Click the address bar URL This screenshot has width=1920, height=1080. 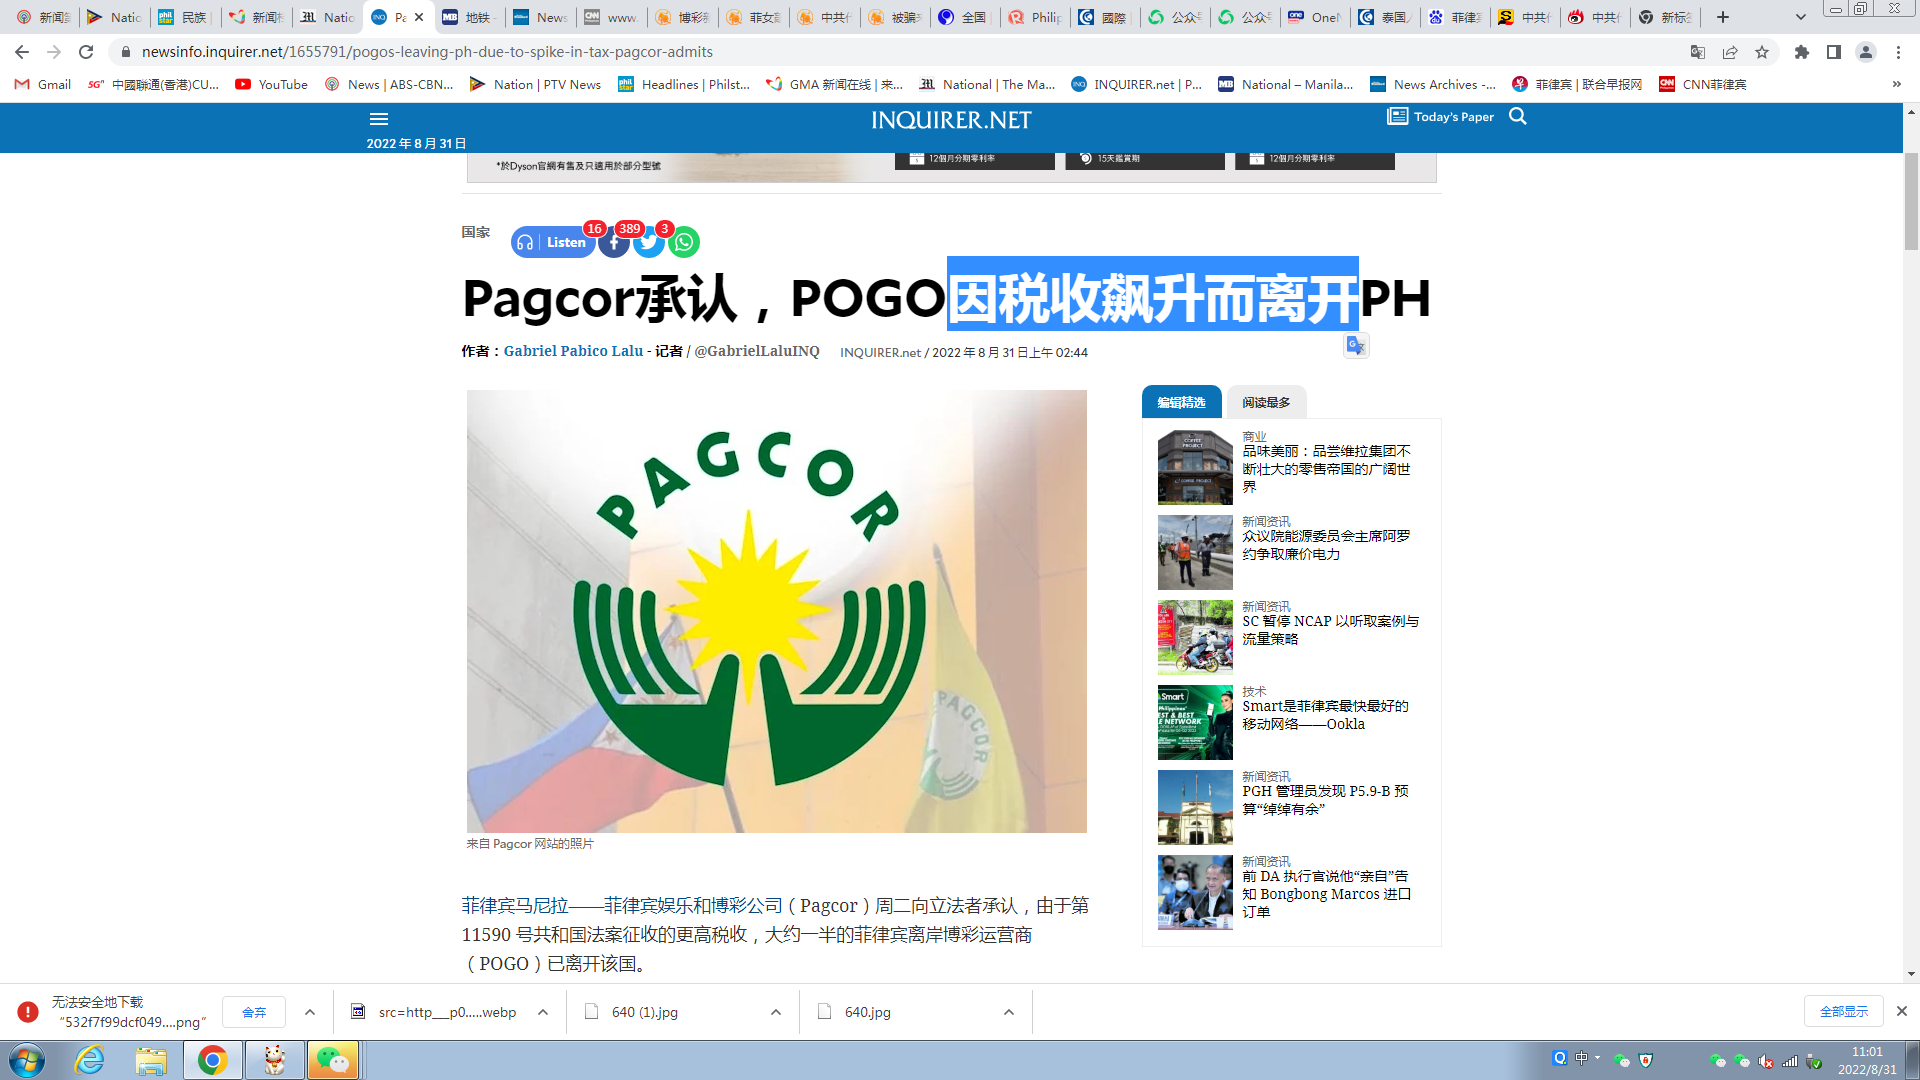(427, 52)
